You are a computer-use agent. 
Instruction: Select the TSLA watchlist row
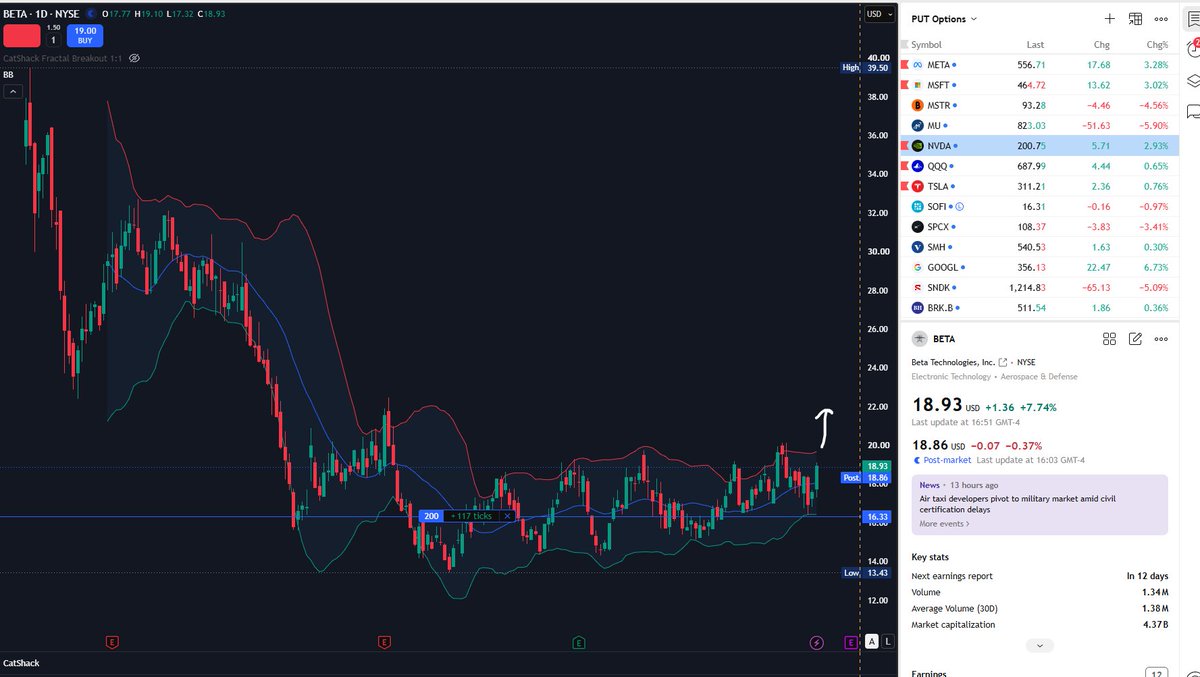tap(1040, 186)
